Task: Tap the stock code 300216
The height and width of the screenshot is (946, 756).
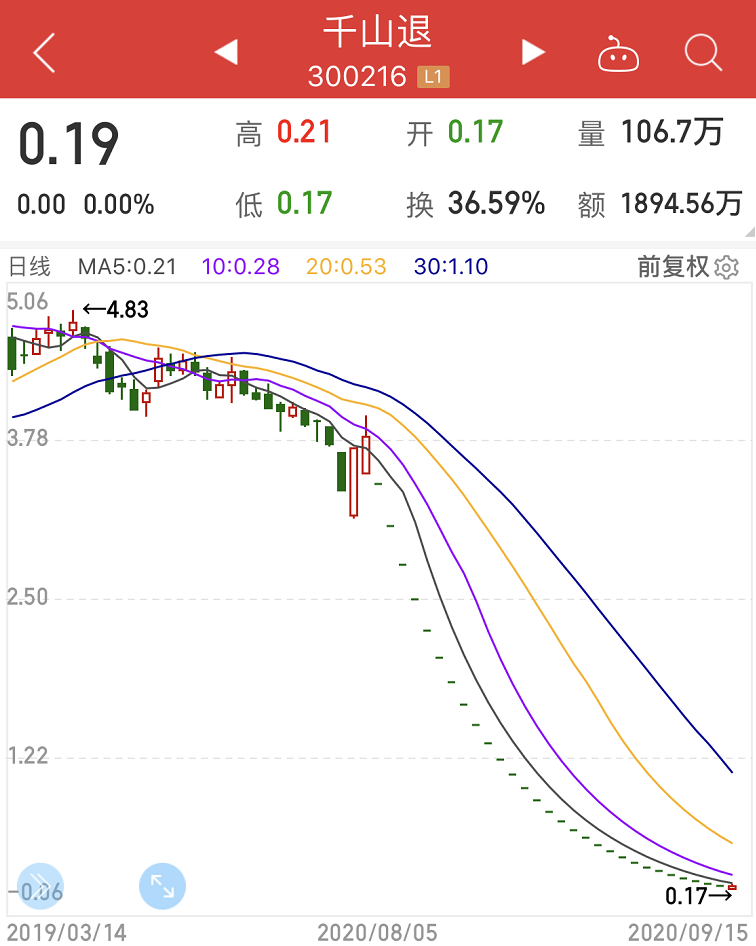Action: click(357, 77)
